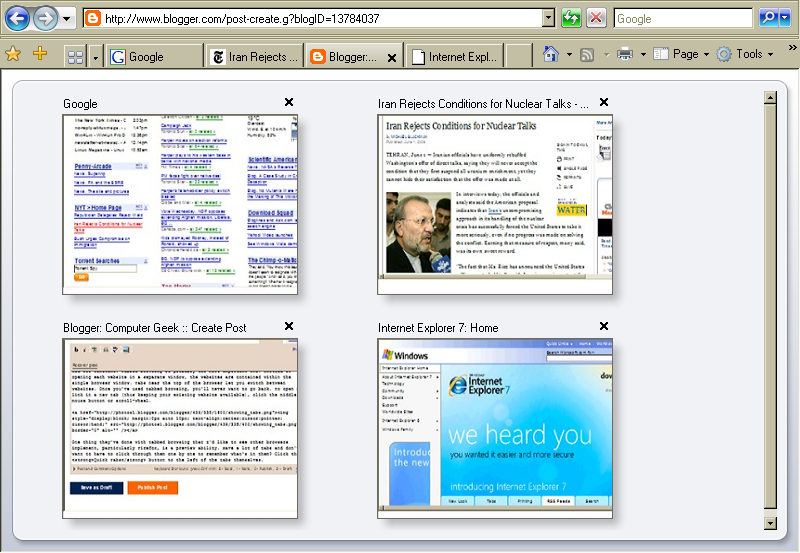Open the Iran Rejects Conditions article thumbnail

pyautogui.click(x=495, y=205)
